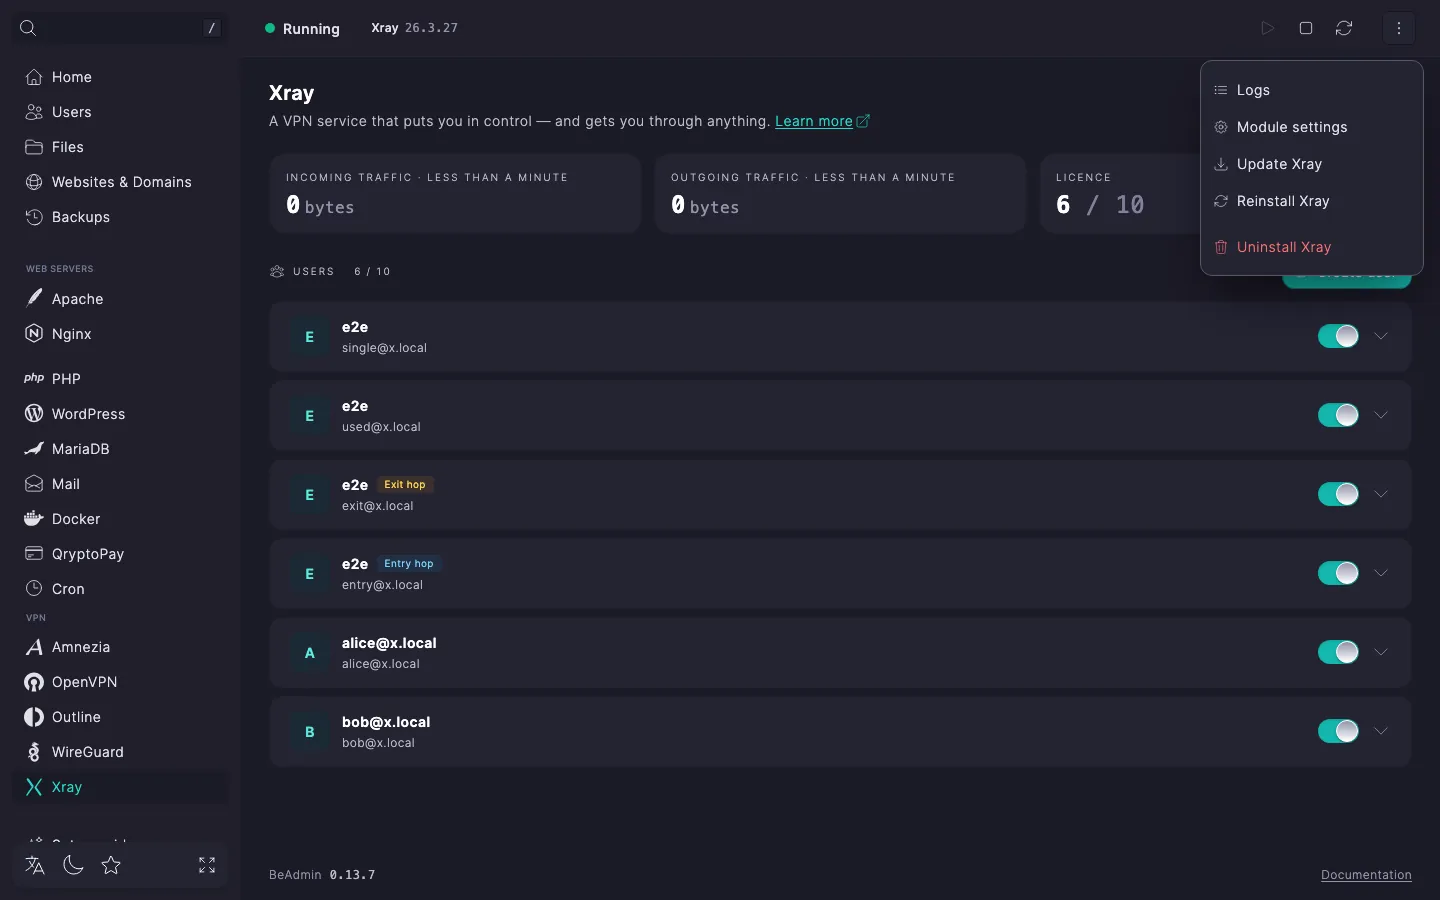Select Module settings menu item
Screen dimensions: 1440x900
pyautogui.click(x=1311, y=127)
